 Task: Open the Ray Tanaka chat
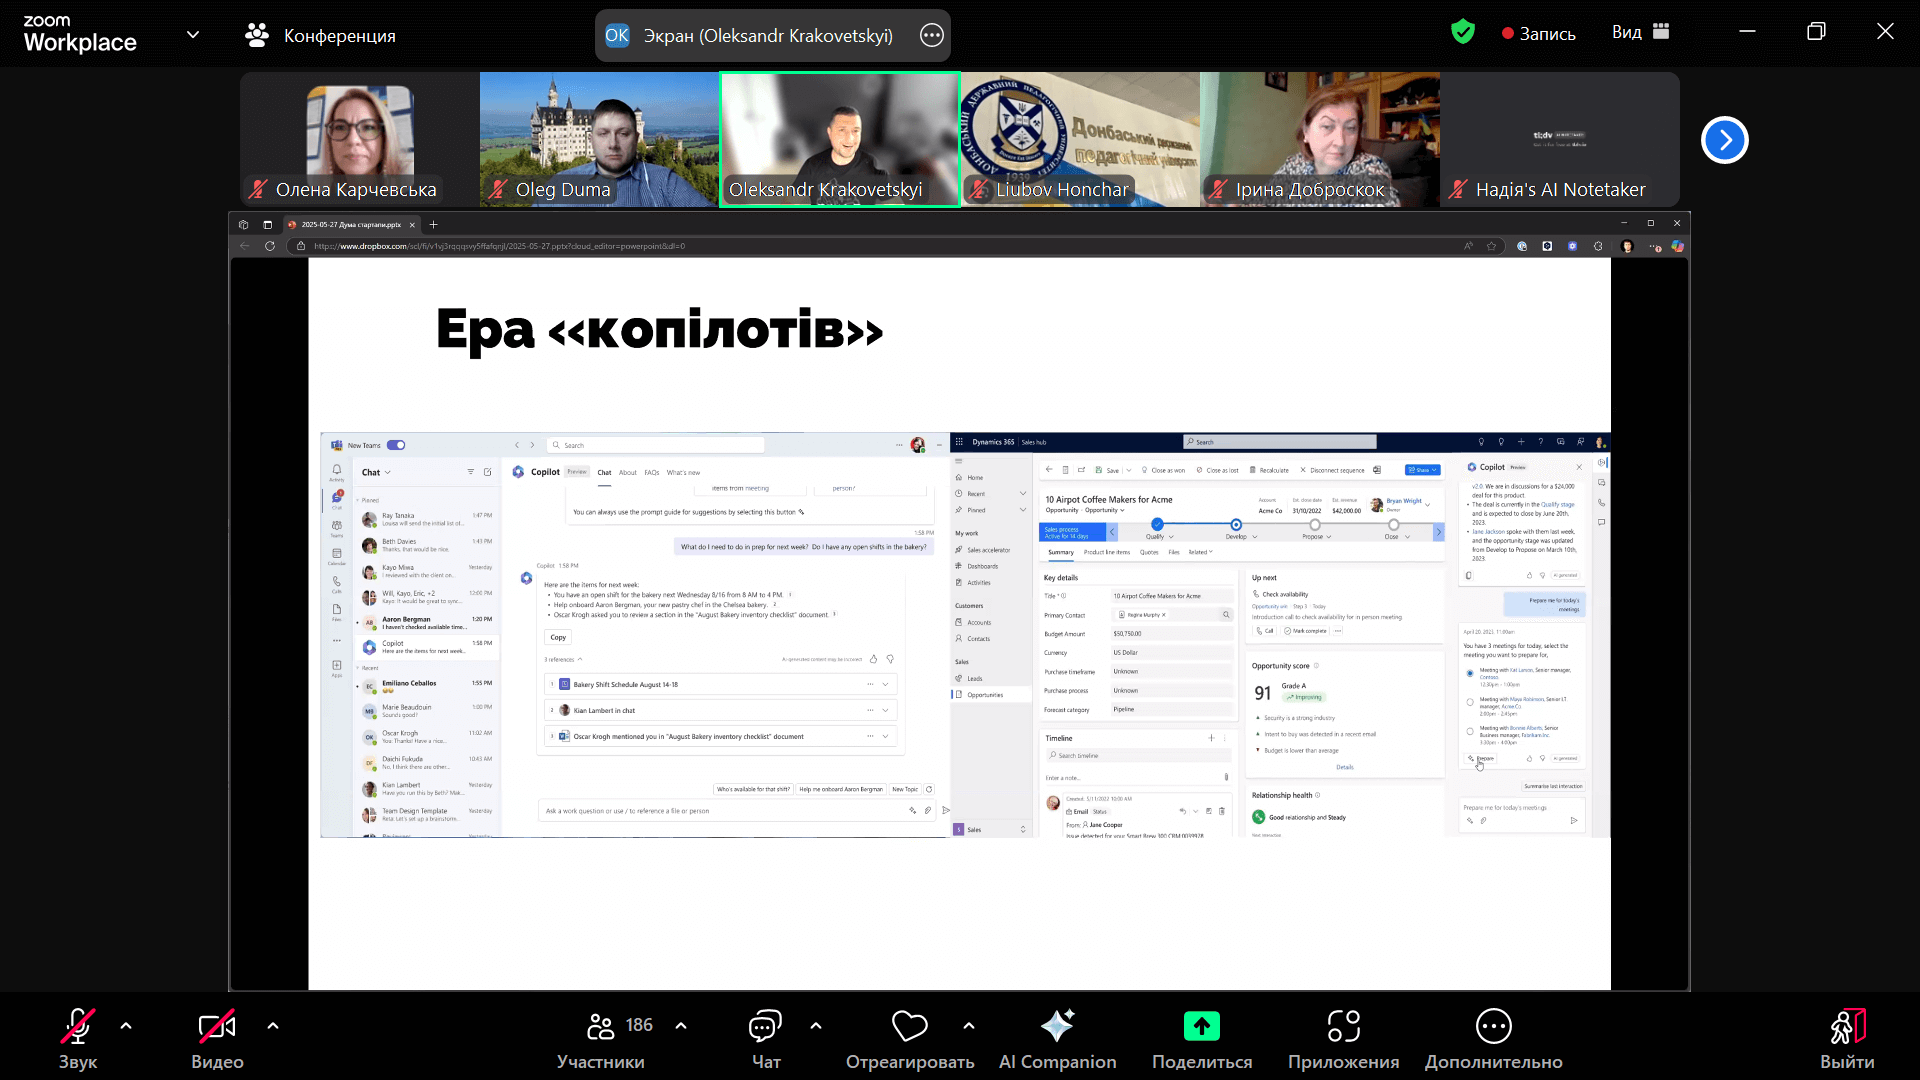coord(428,519)
